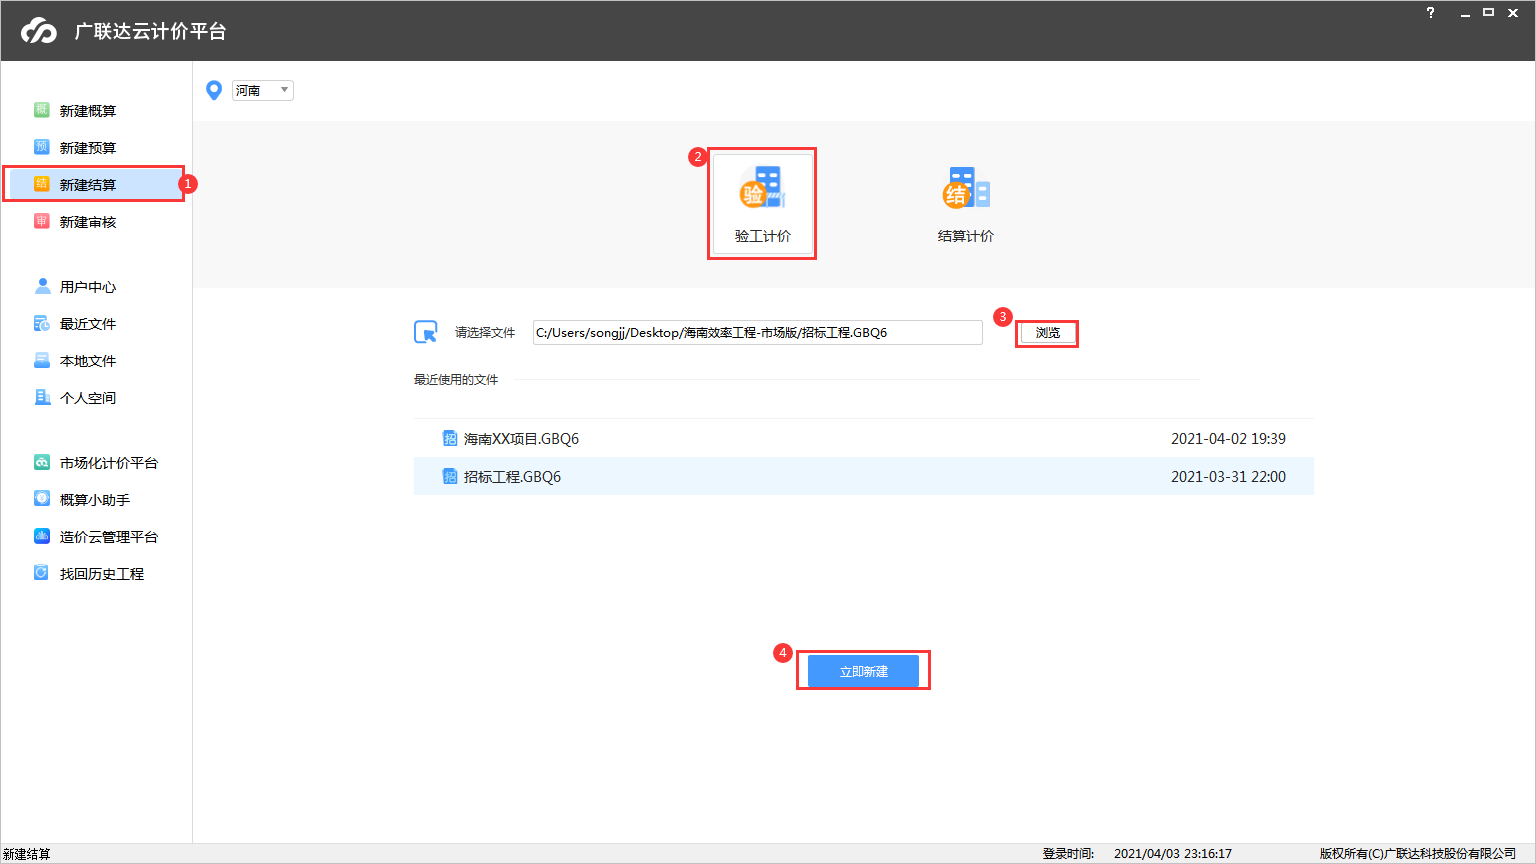
Task: Click the 新建审核 sidebar icon
Action: (42, 221)
